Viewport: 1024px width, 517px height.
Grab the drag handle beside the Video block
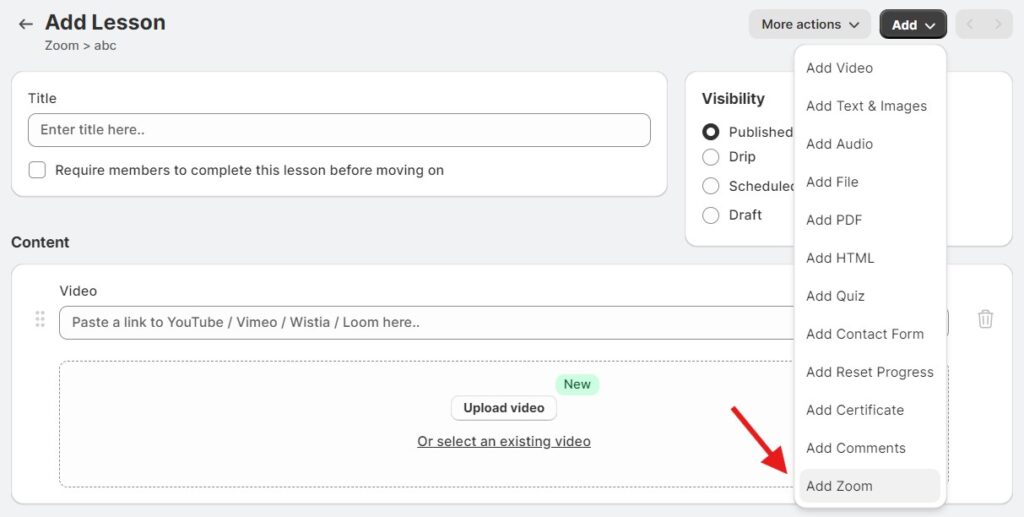(x=40, y=319)
